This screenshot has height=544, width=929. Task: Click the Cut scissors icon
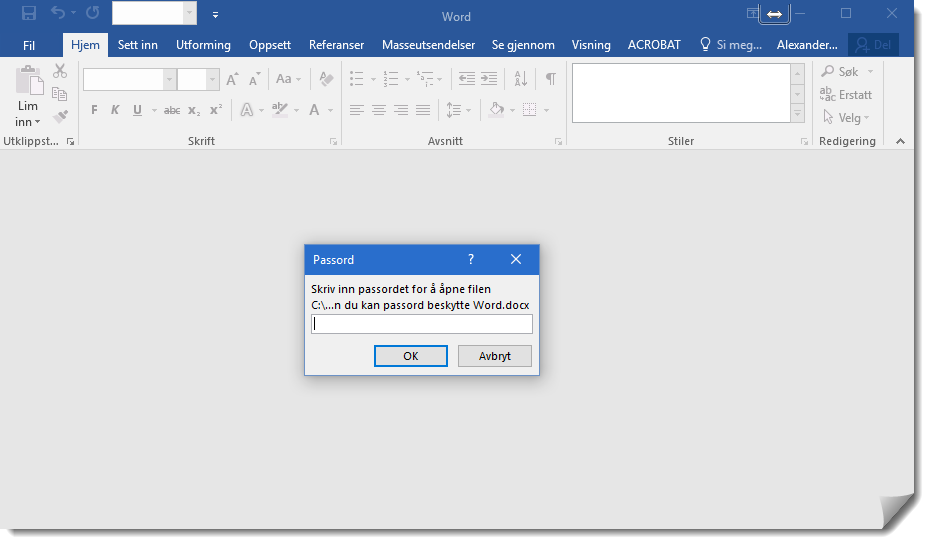(59, 71)
